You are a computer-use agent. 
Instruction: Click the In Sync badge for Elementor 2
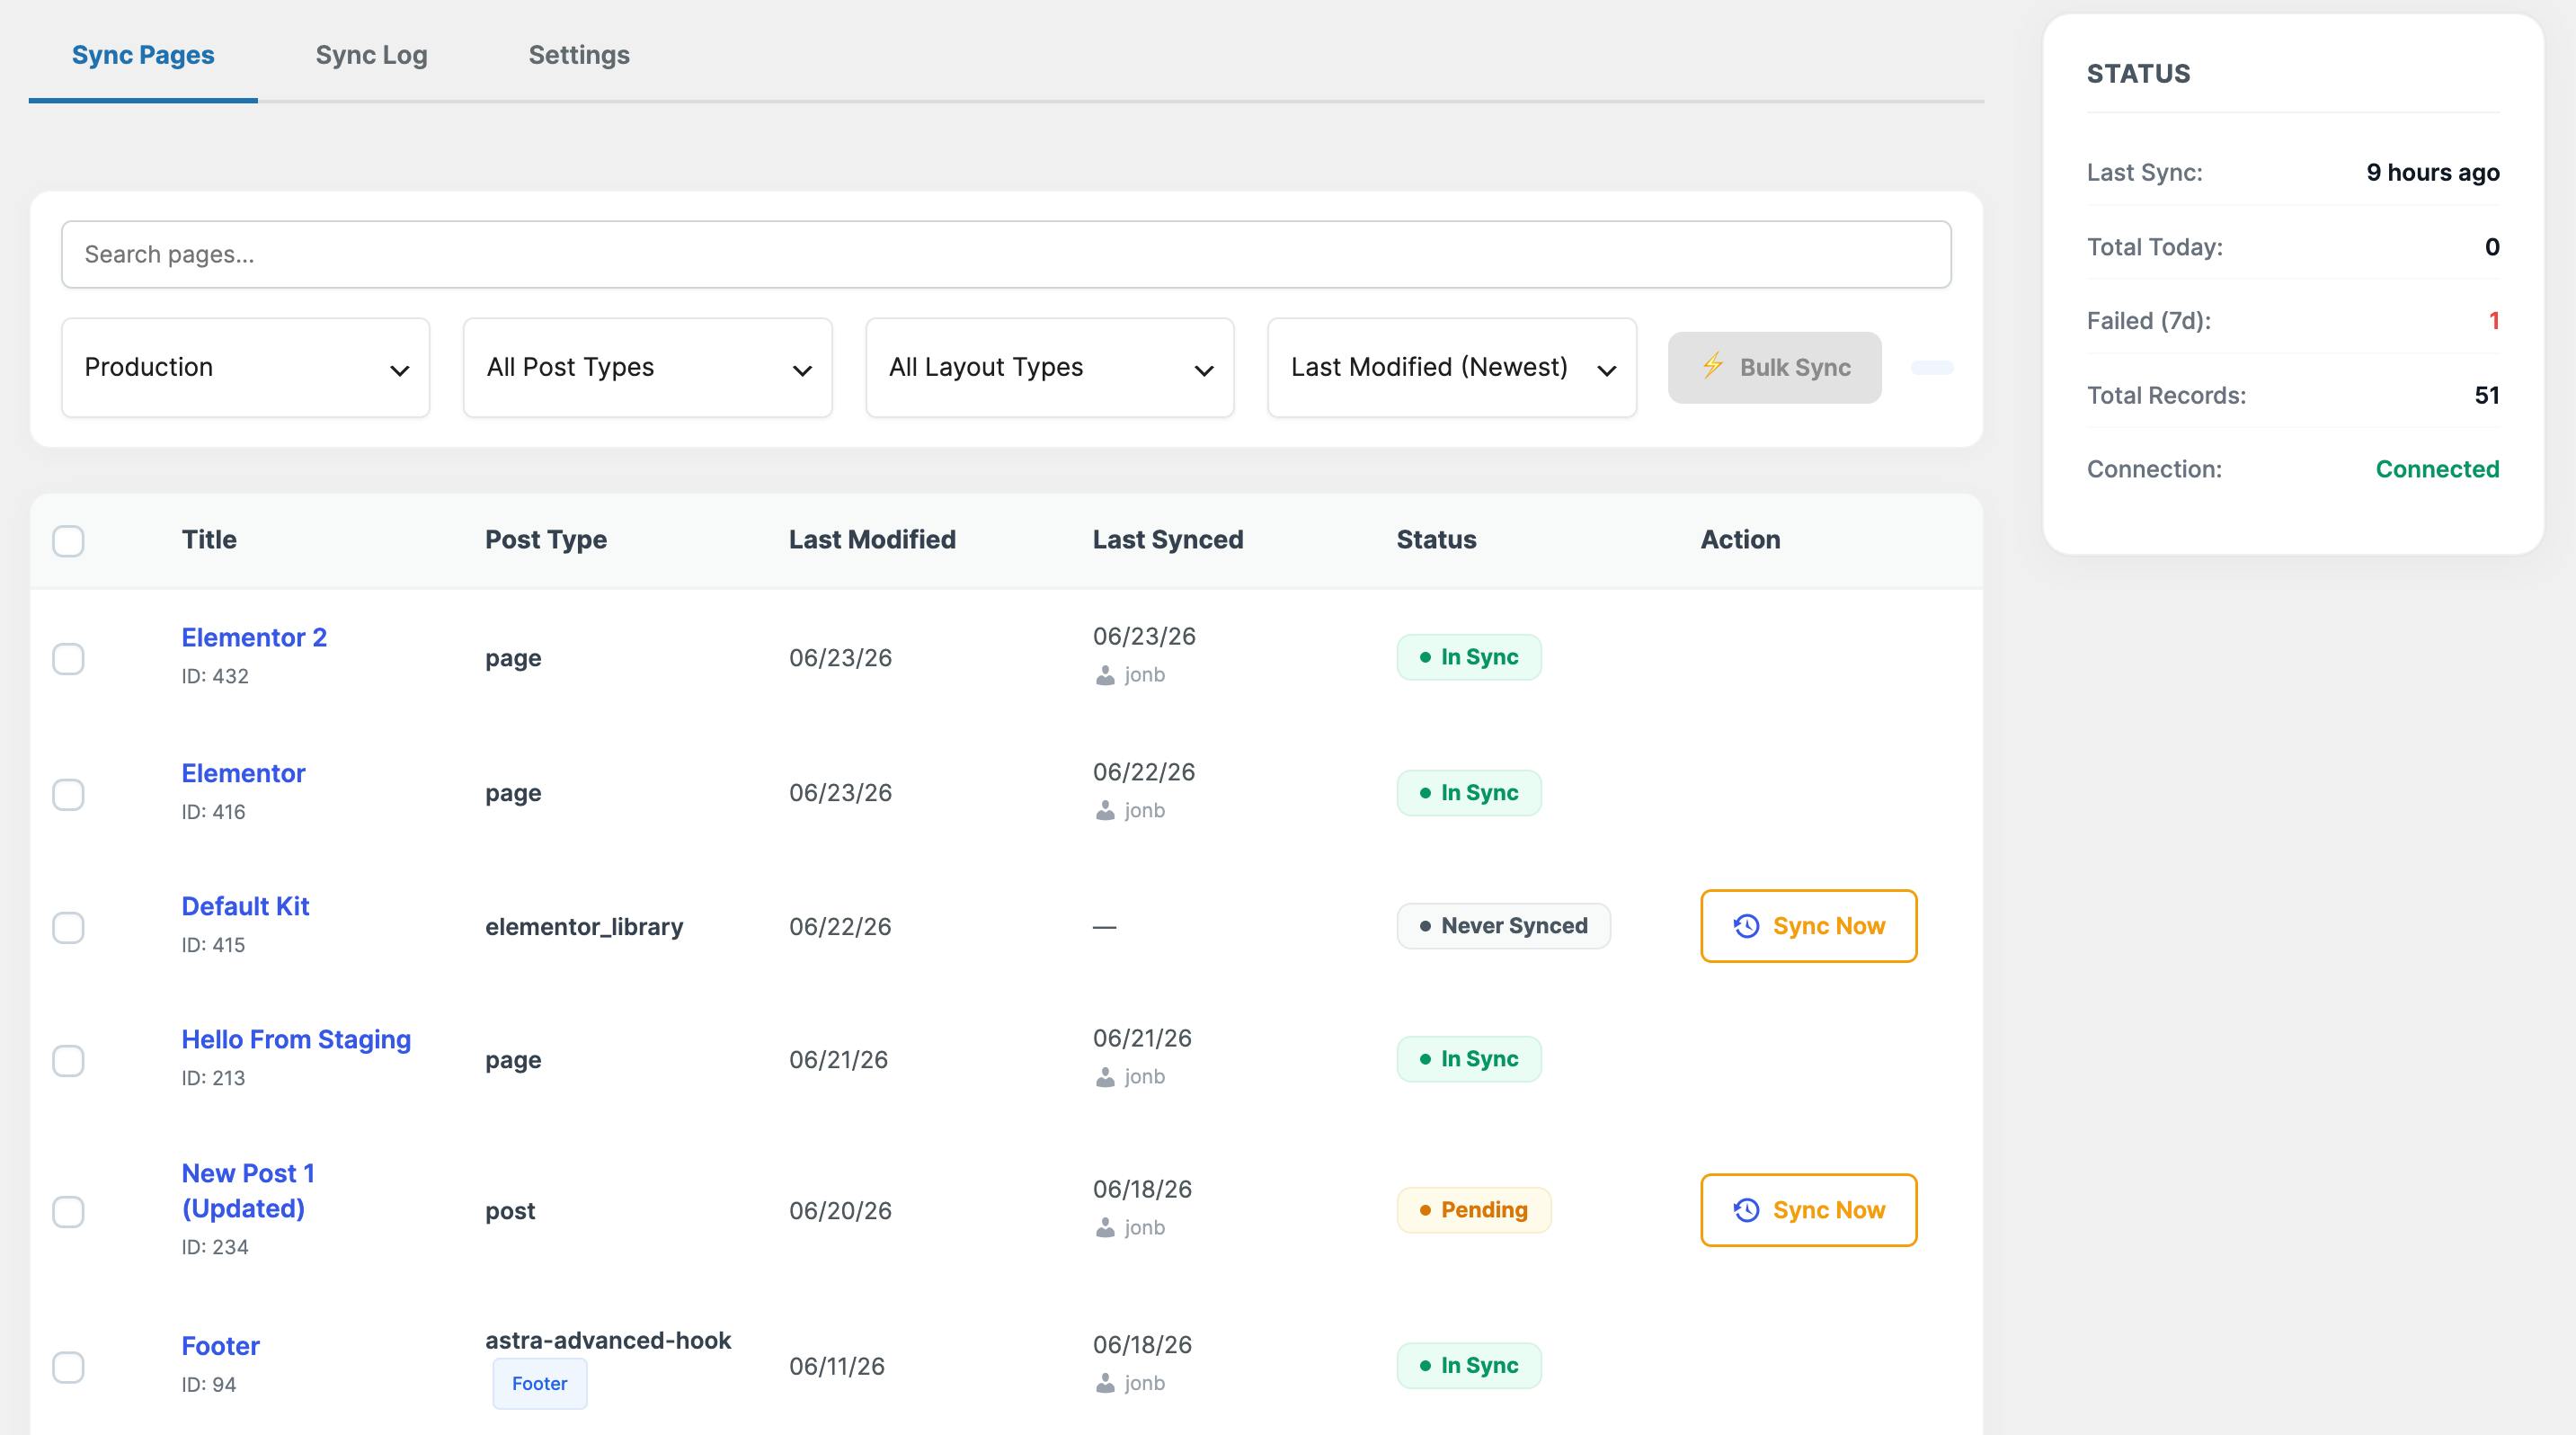[1469, 657]
